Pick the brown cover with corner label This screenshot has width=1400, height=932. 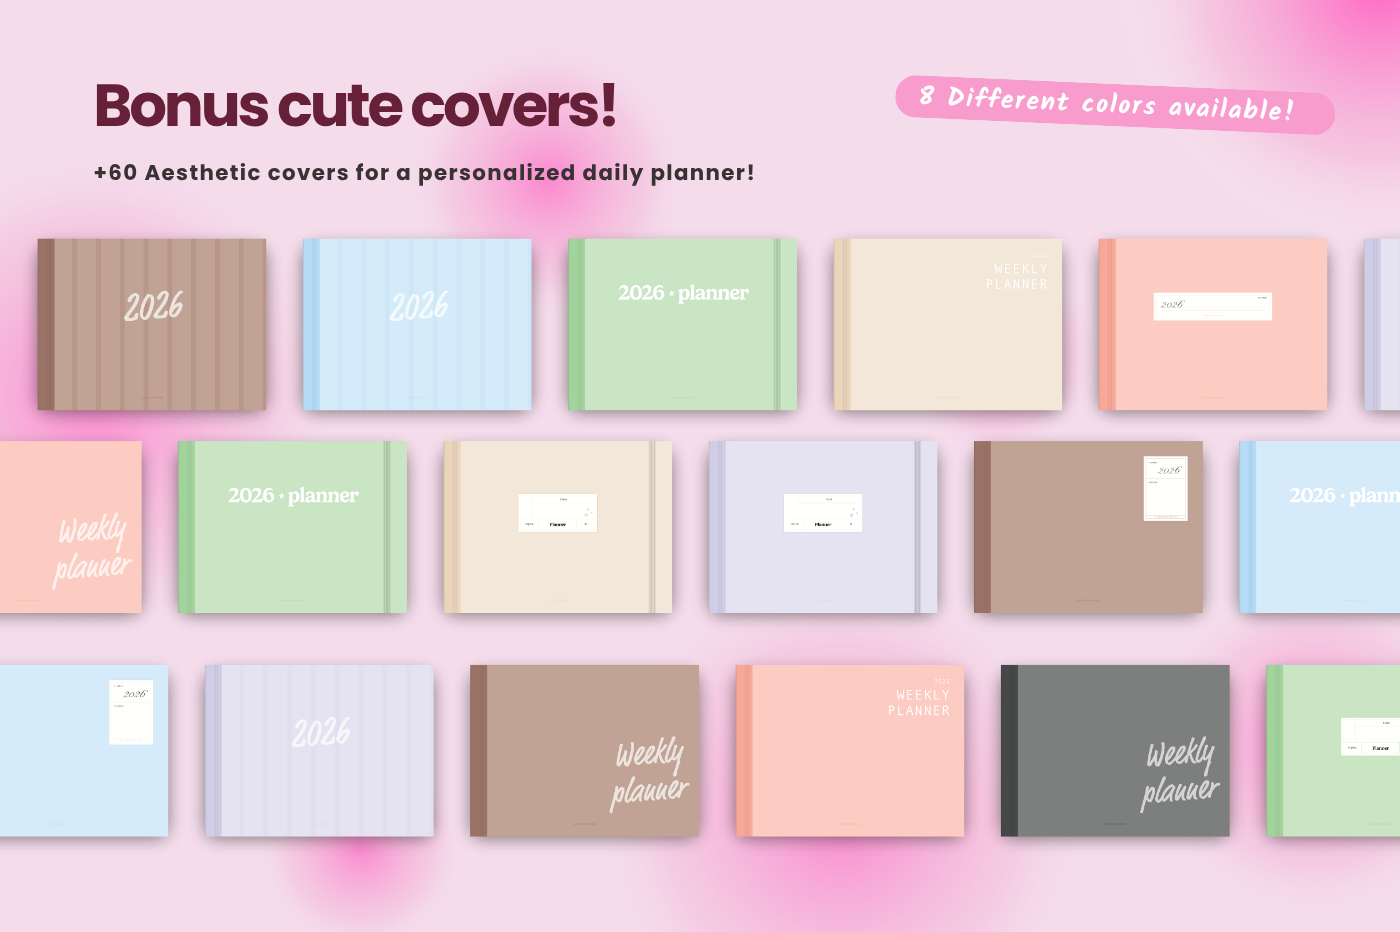[1088, 527]
